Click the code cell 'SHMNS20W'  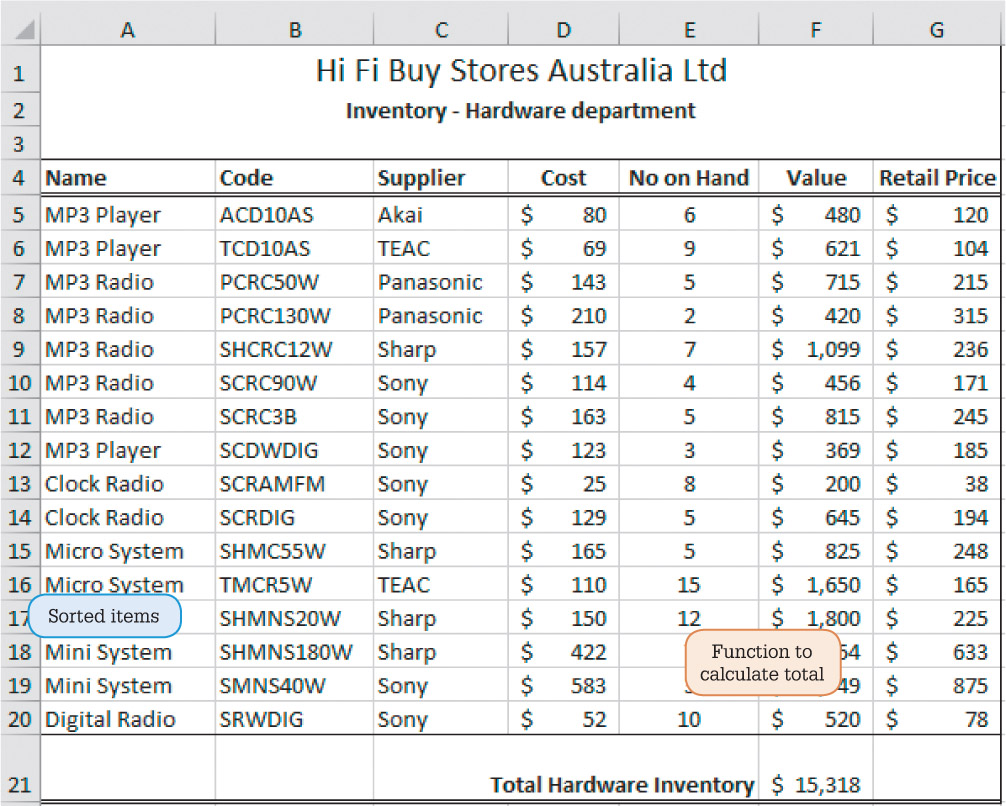pos(294,619)
